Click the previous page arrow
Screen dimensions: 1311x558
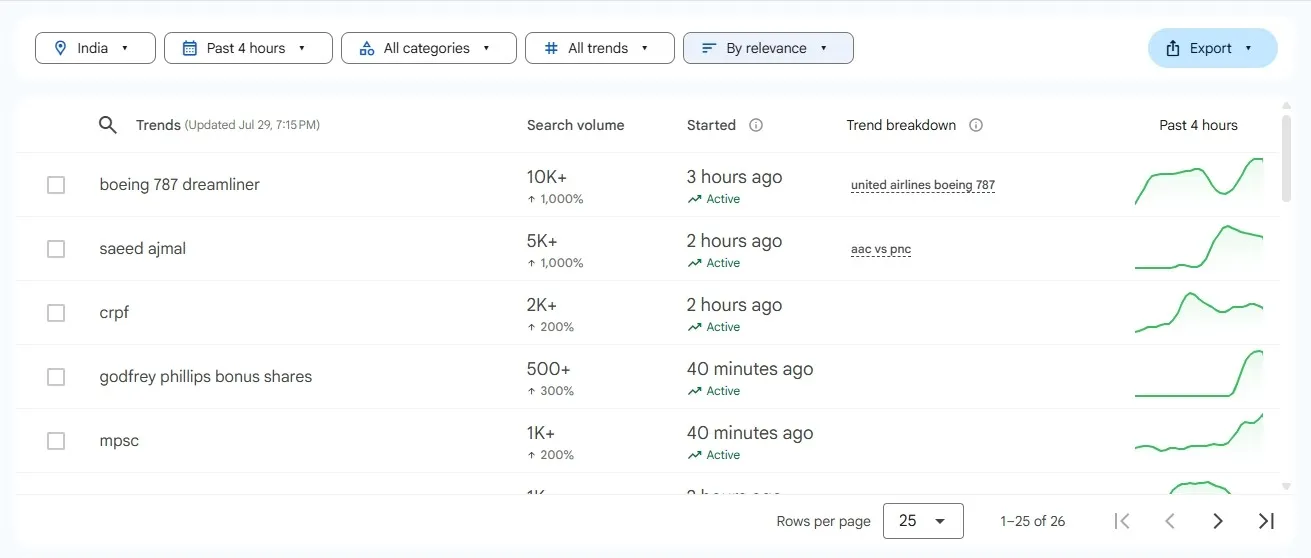[x=1169, y=520]
